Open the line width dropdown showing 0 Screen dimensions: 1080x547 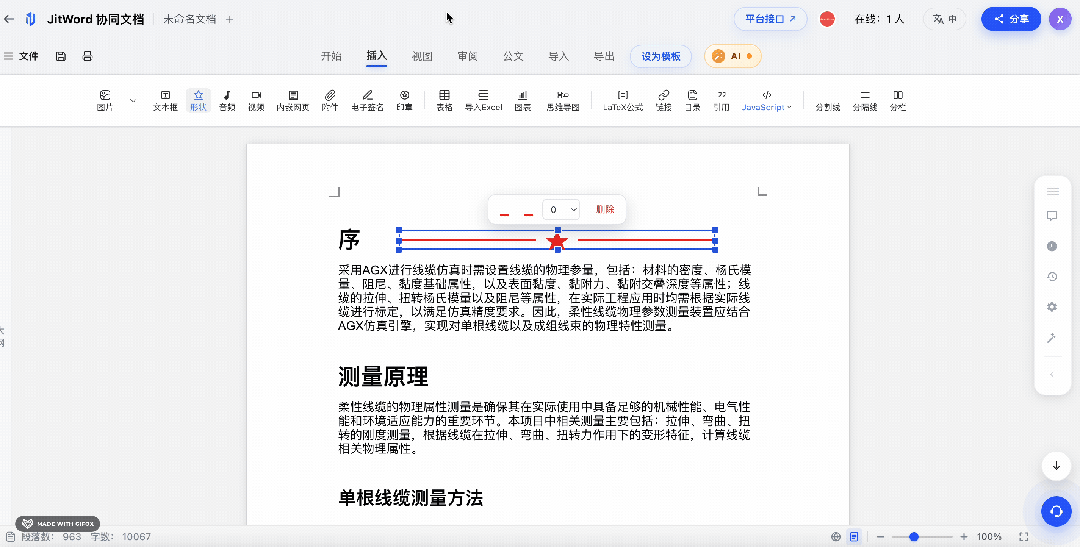coord(561,209)
